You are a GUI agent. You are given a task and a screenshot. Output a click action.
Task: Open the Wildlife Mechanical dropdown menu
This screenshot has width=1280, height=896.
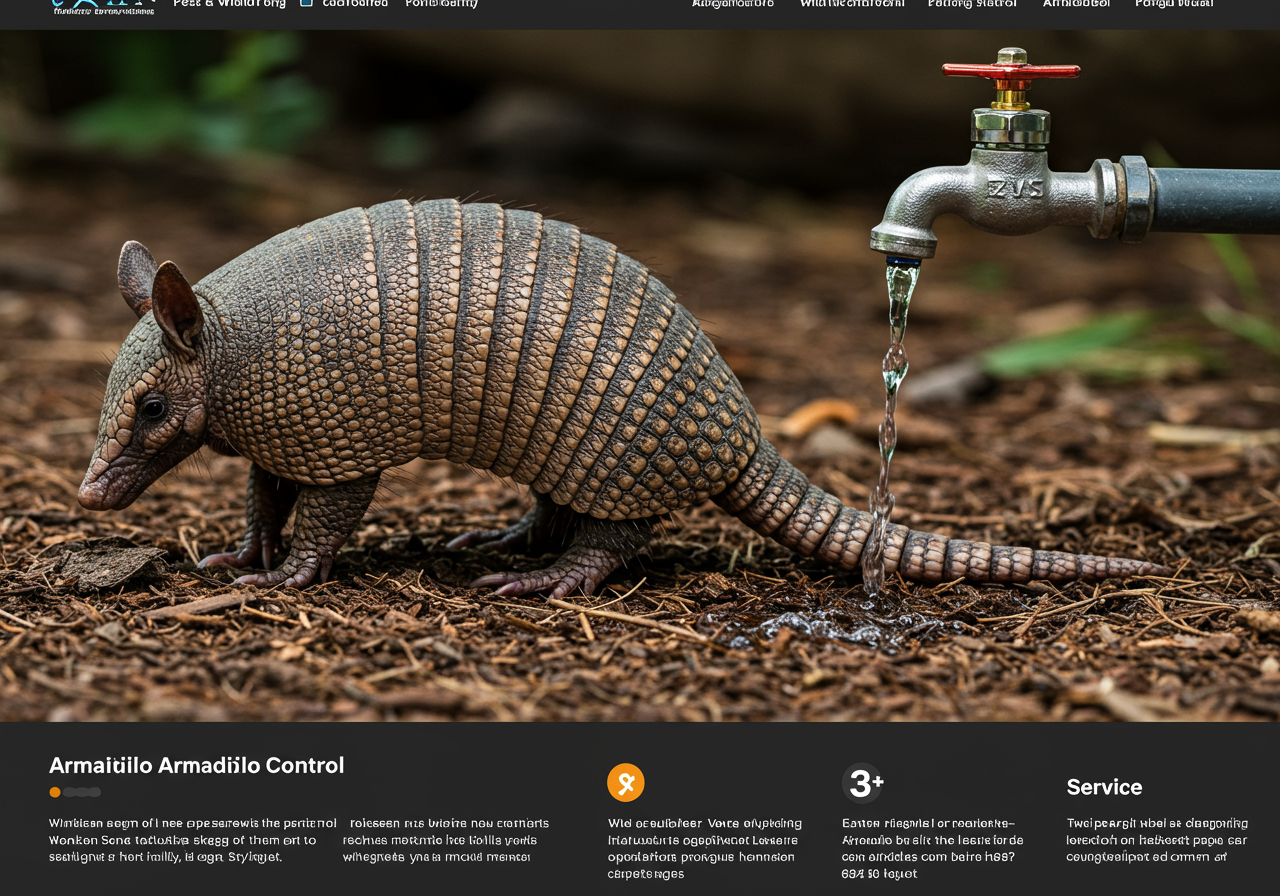(x=851, y=5)
